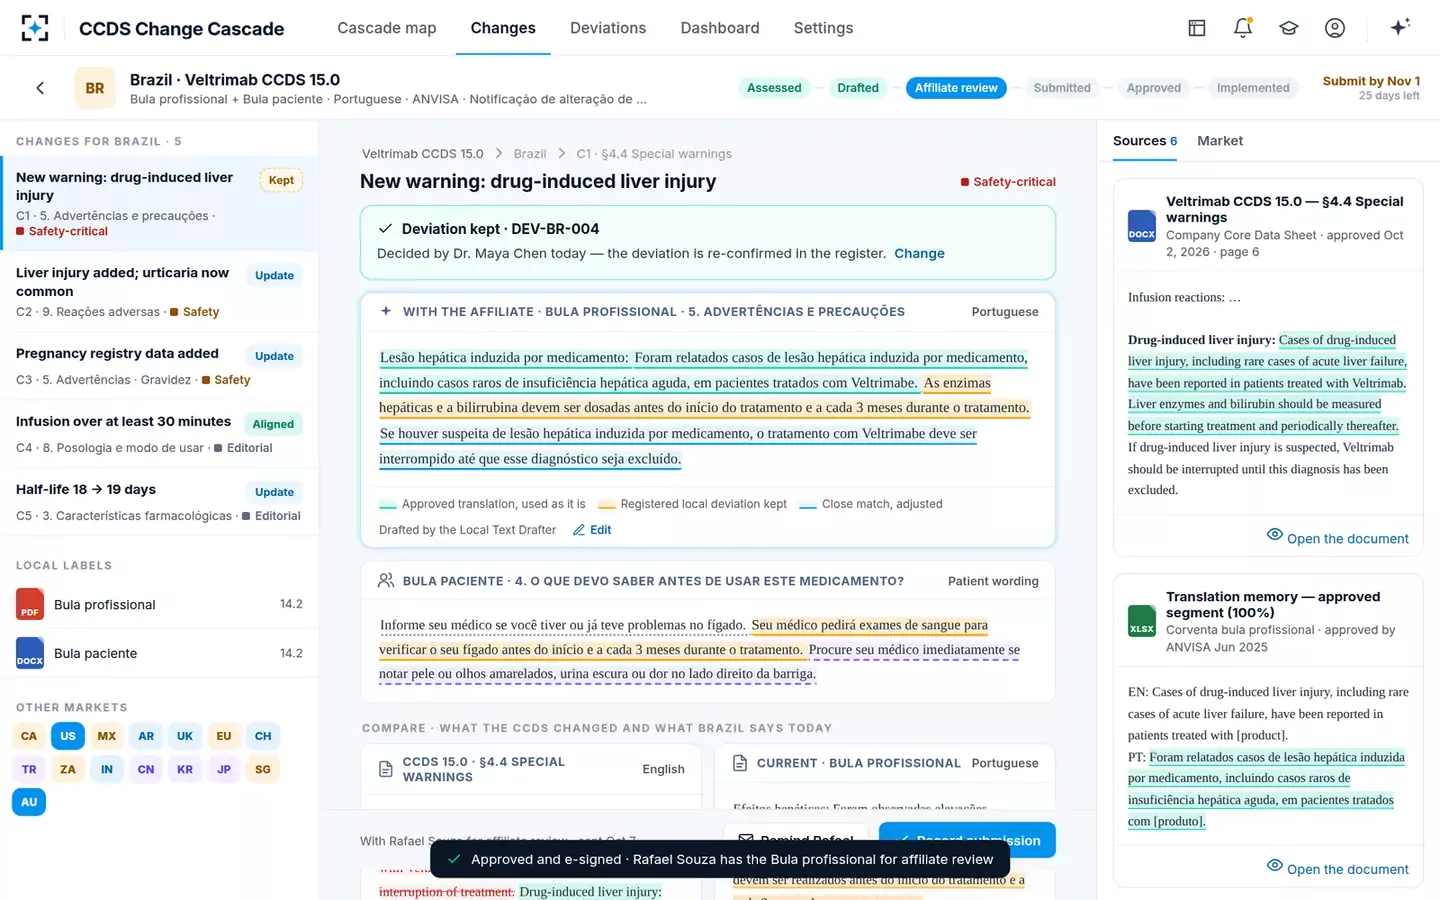The image size is (1440, 900).
Task: Click the person icon next to Bula Paciente heading
Action: click(386, 580)
